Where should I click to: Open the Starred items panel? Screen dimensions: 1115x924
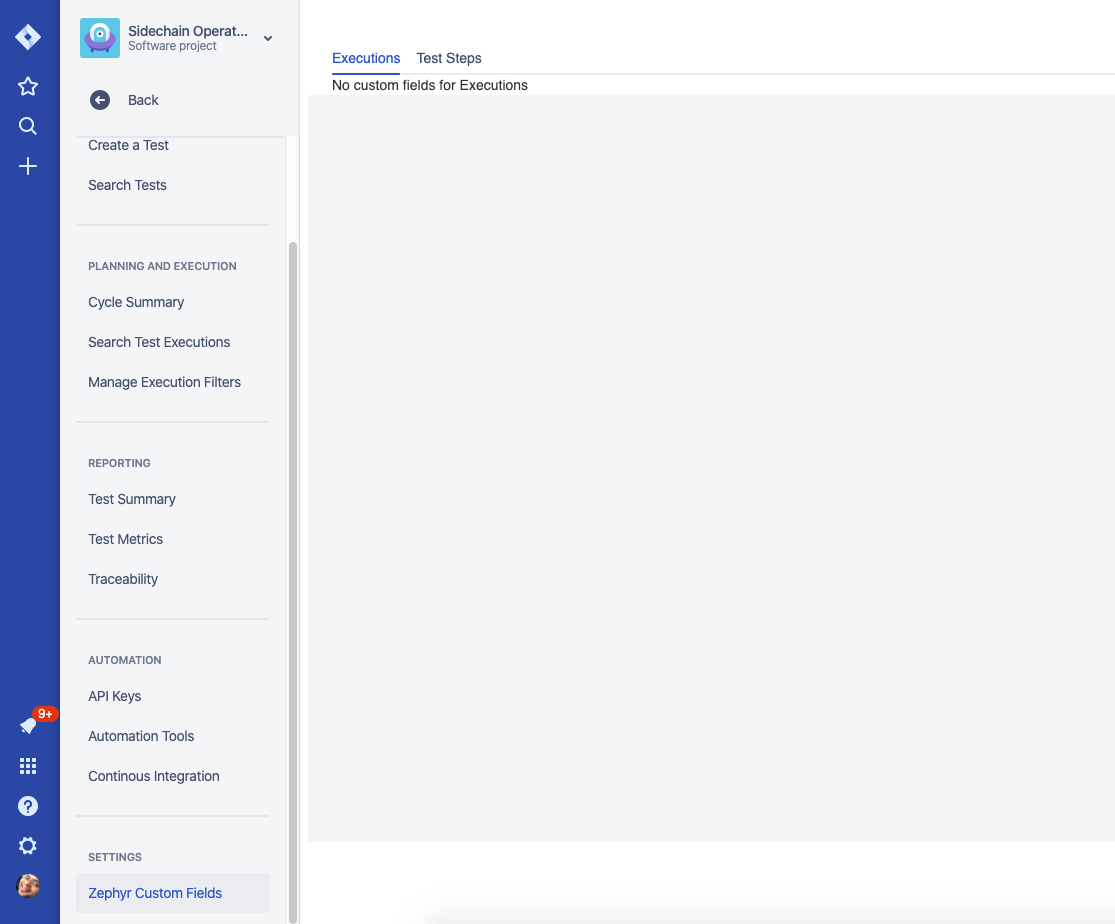(x=27, y=86)
